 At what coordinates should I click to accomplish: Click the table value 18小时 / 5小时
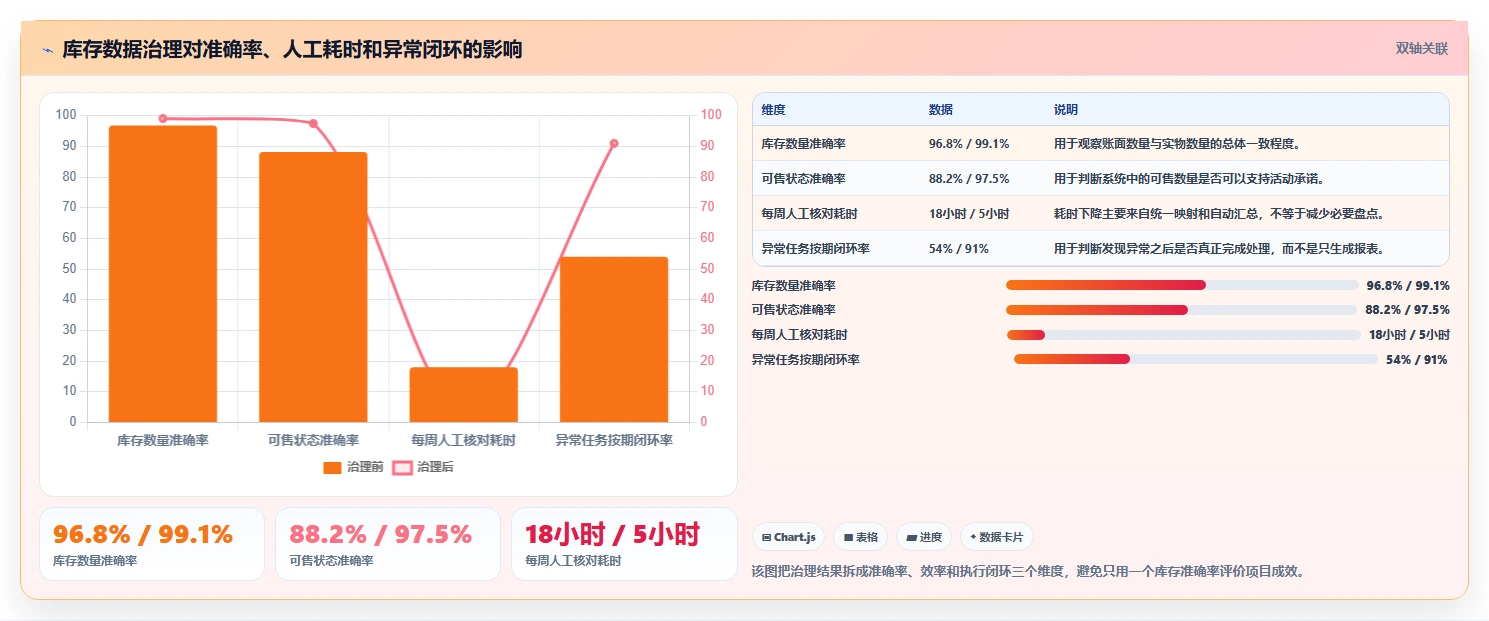point(969,214)
